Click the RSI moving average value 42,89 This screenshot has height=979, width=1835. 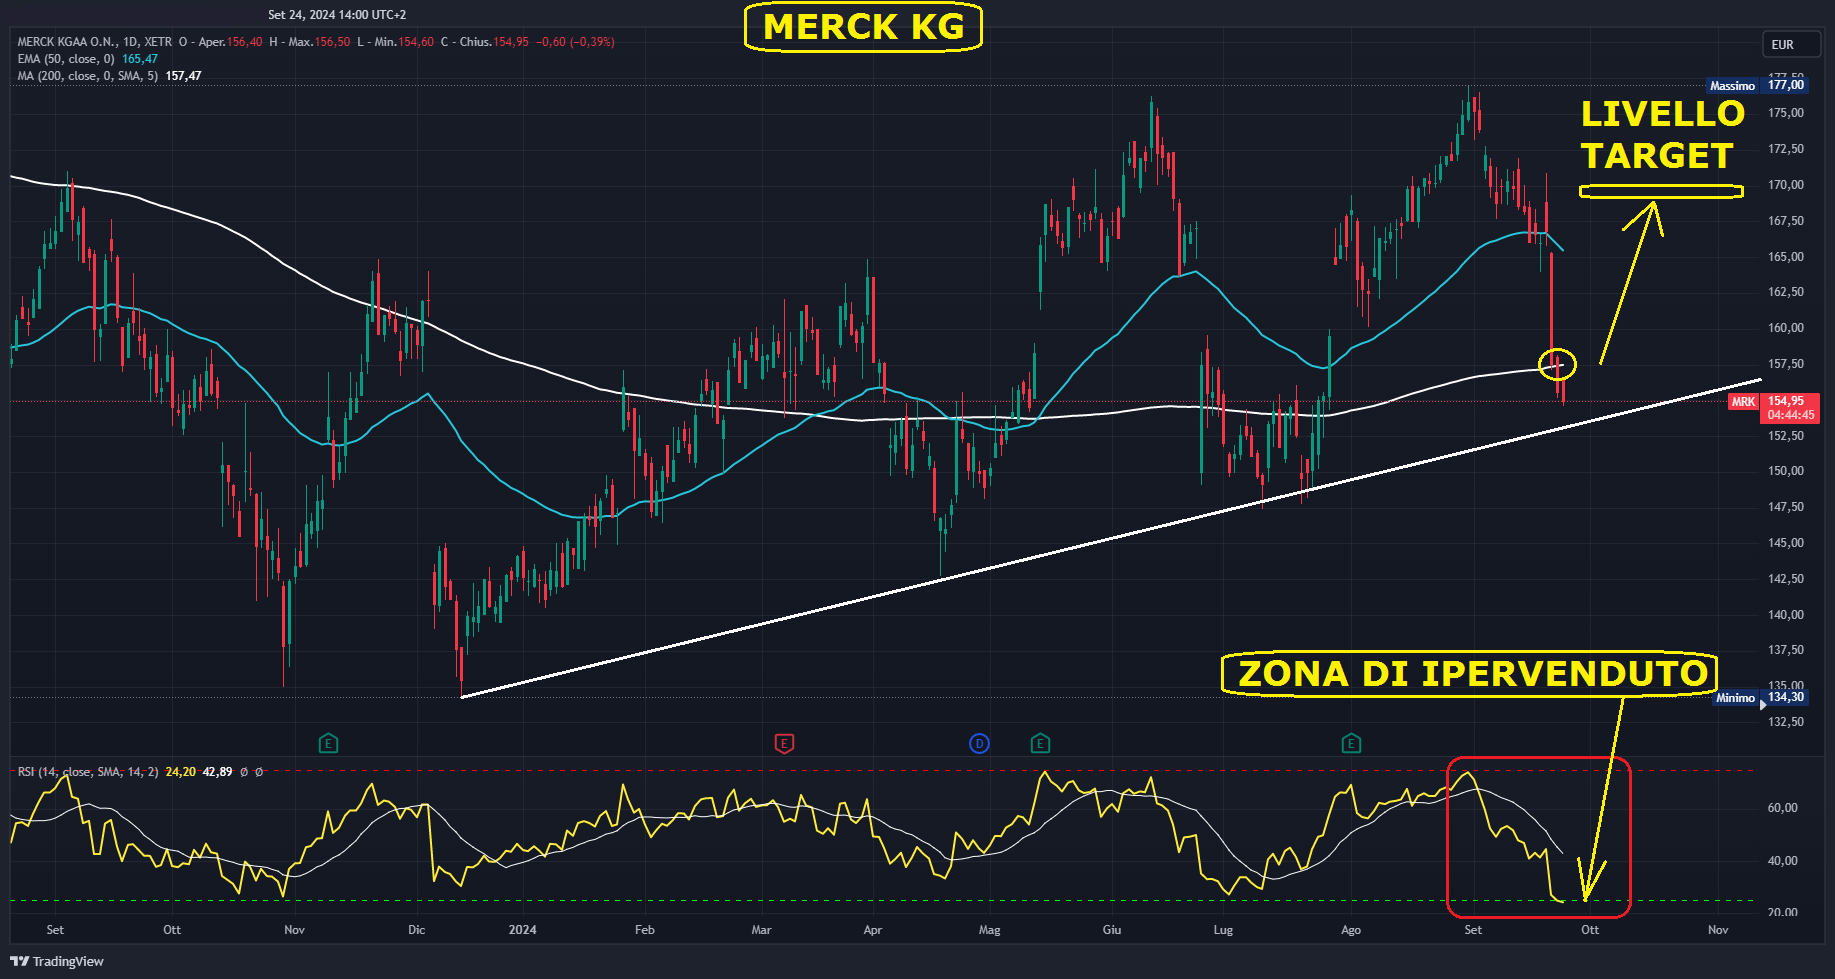[x=217, y=772]
